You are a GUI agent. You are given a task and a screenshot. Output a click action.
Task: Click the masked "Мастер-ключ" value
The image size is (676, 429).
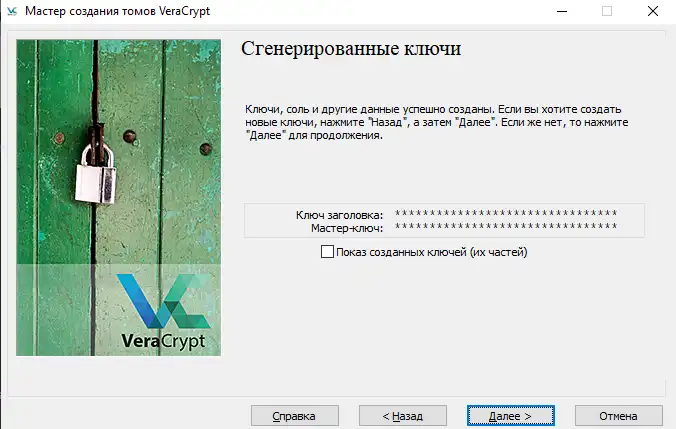pos(506,228)
